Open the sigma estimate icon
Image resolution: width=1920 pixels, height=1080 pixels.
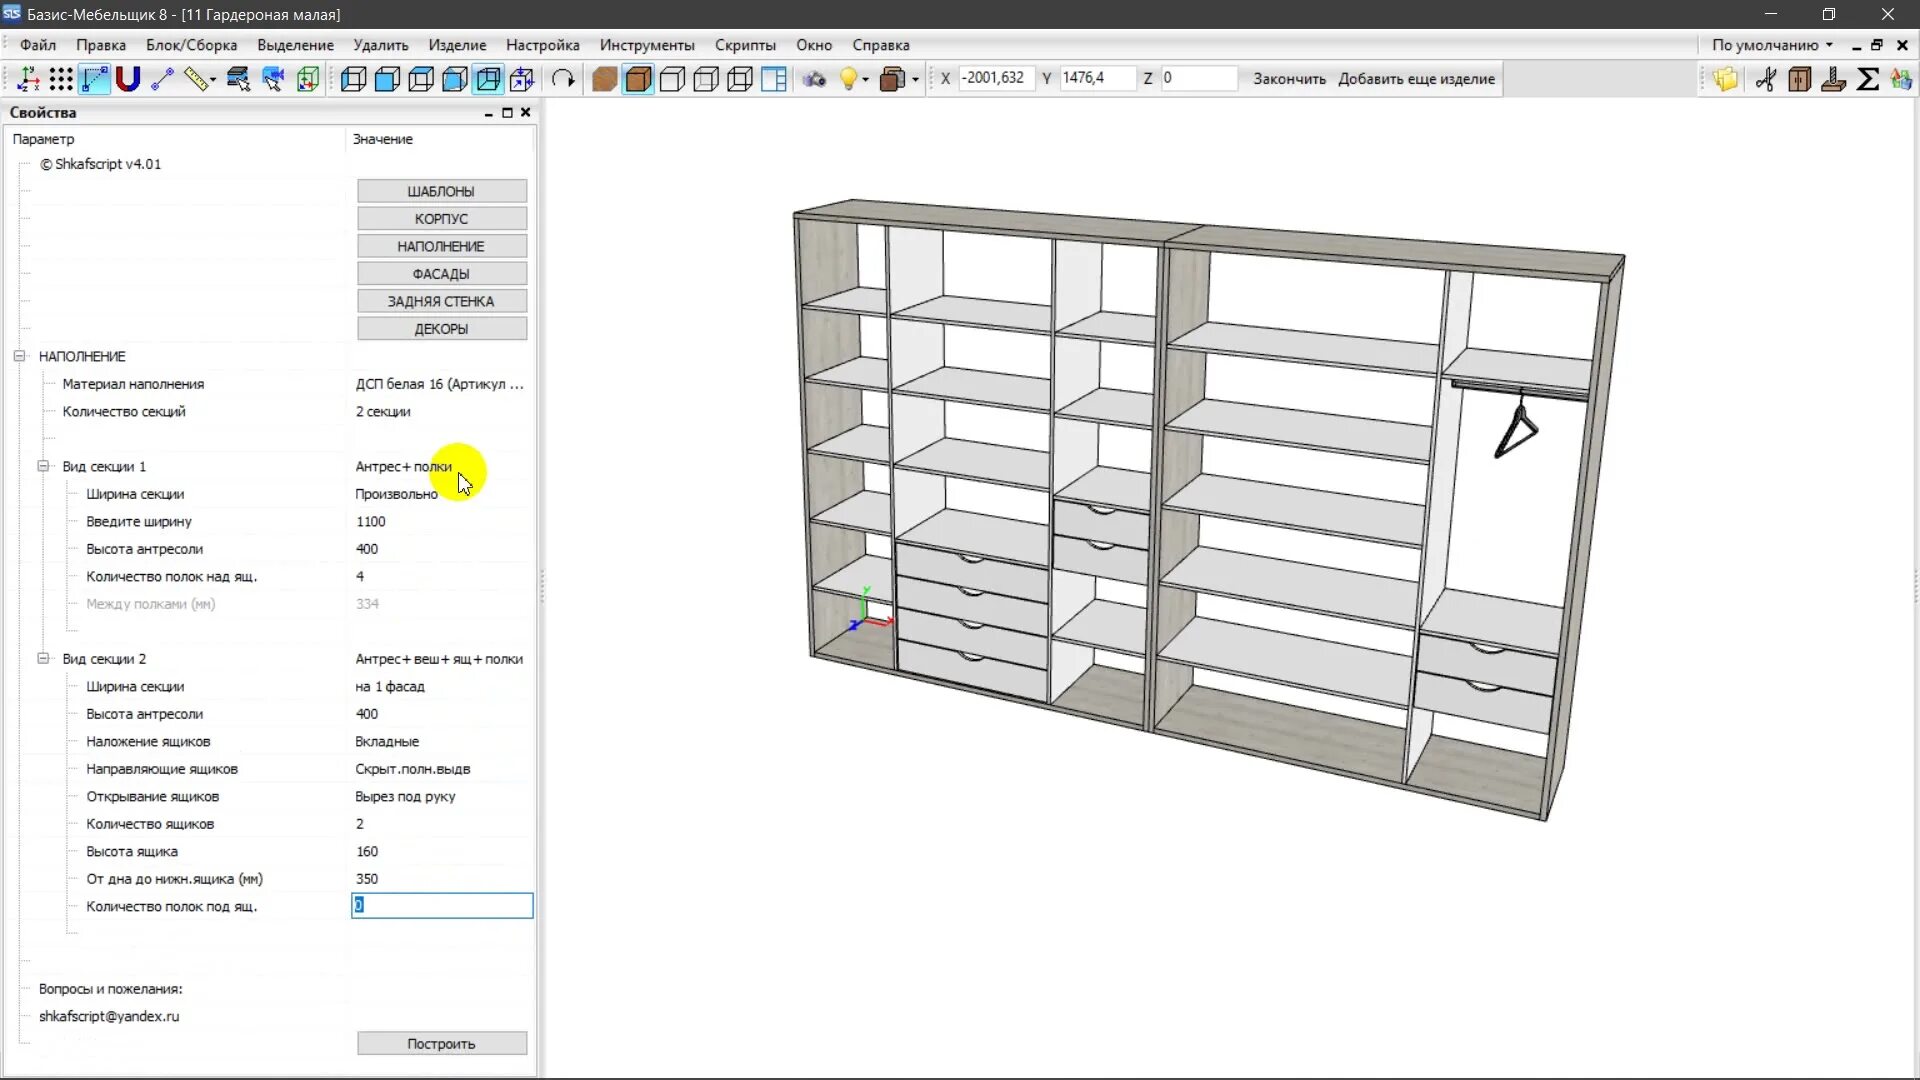coord(1867,79)
